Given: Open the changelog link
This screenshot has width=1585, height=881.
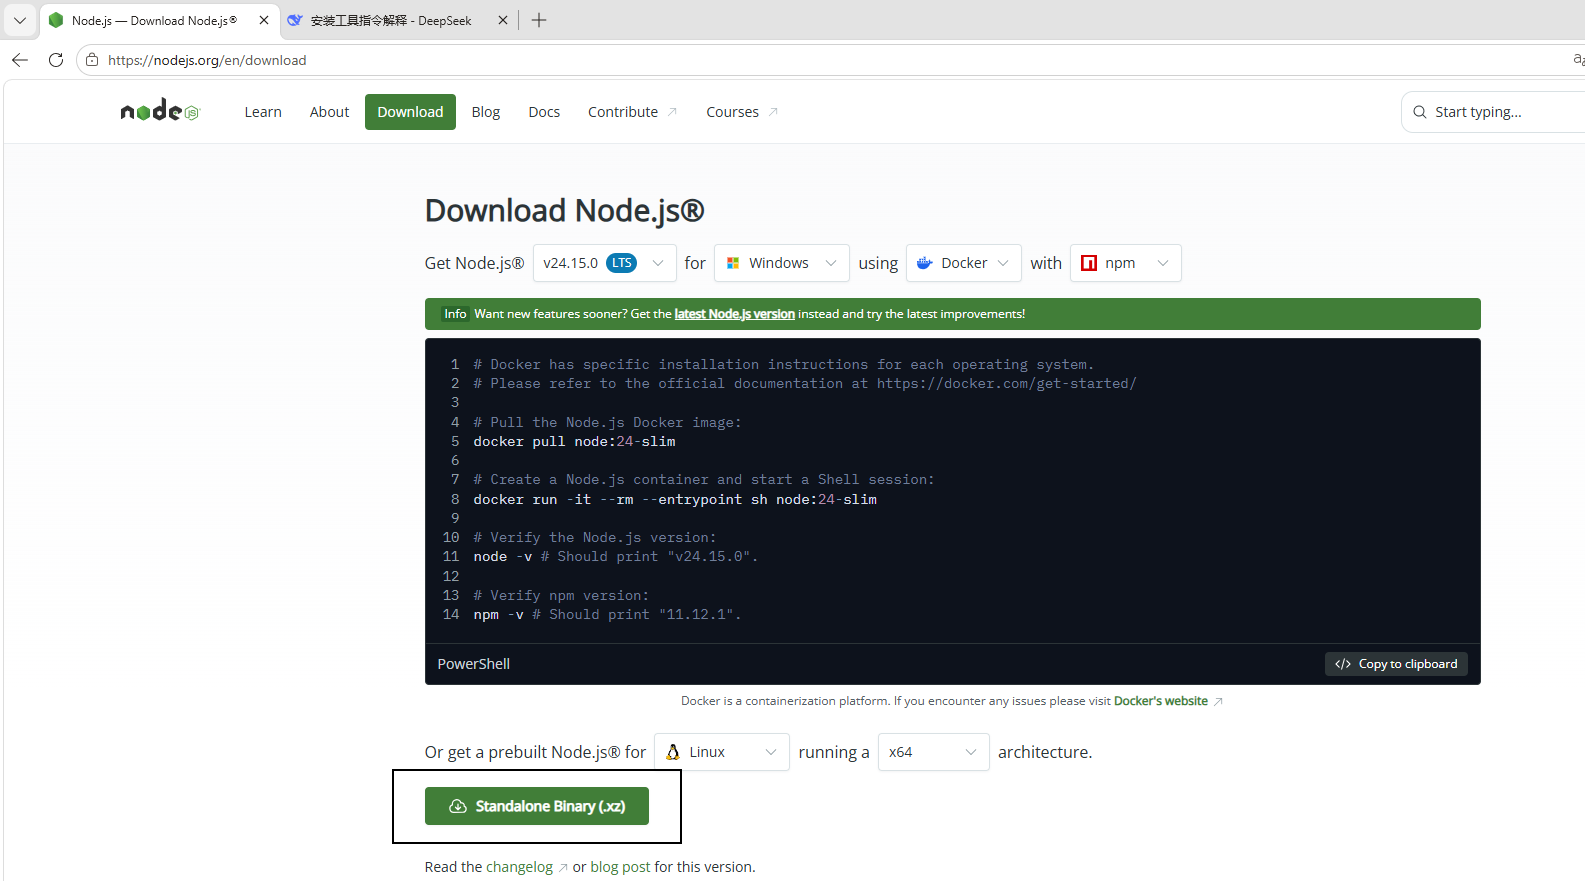Looking at the screenshot, I should (518, 867).
